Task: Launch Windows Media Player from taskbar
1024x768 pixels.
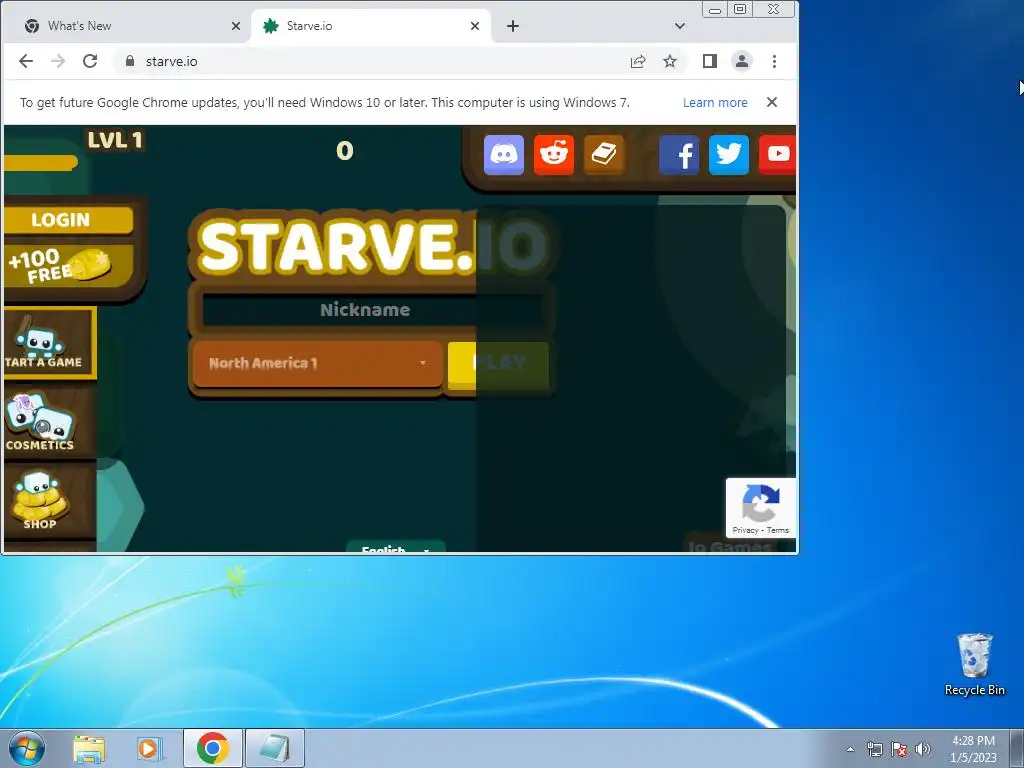Action: point(150,748)
